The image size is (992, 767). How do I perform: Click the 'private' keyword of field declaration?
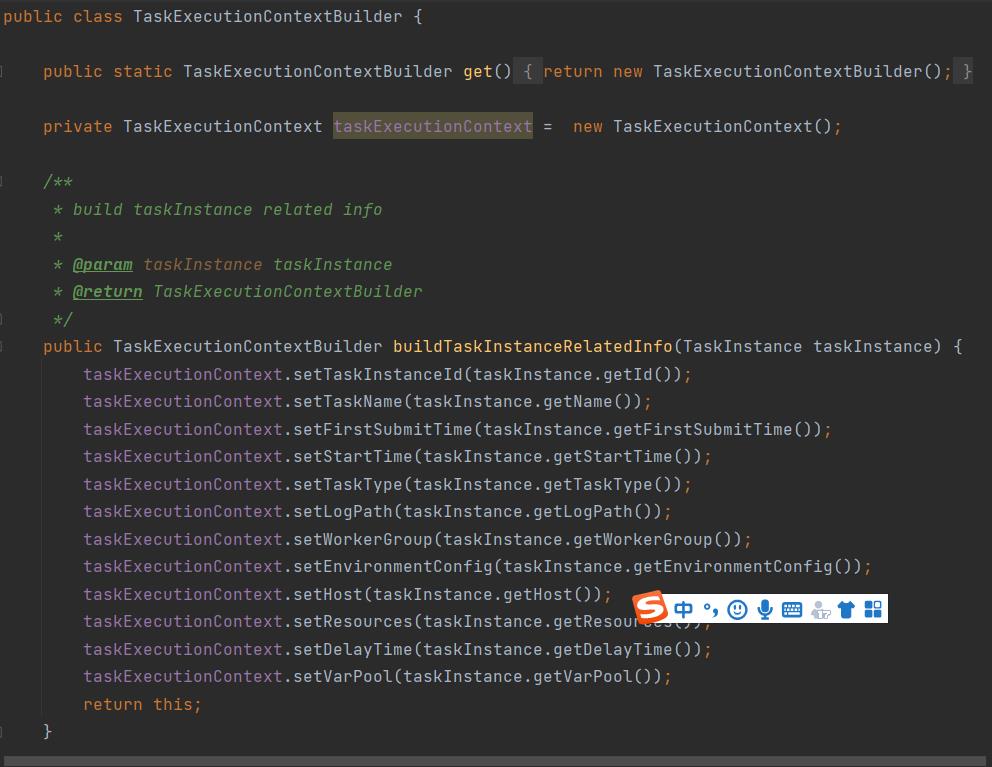78,127
